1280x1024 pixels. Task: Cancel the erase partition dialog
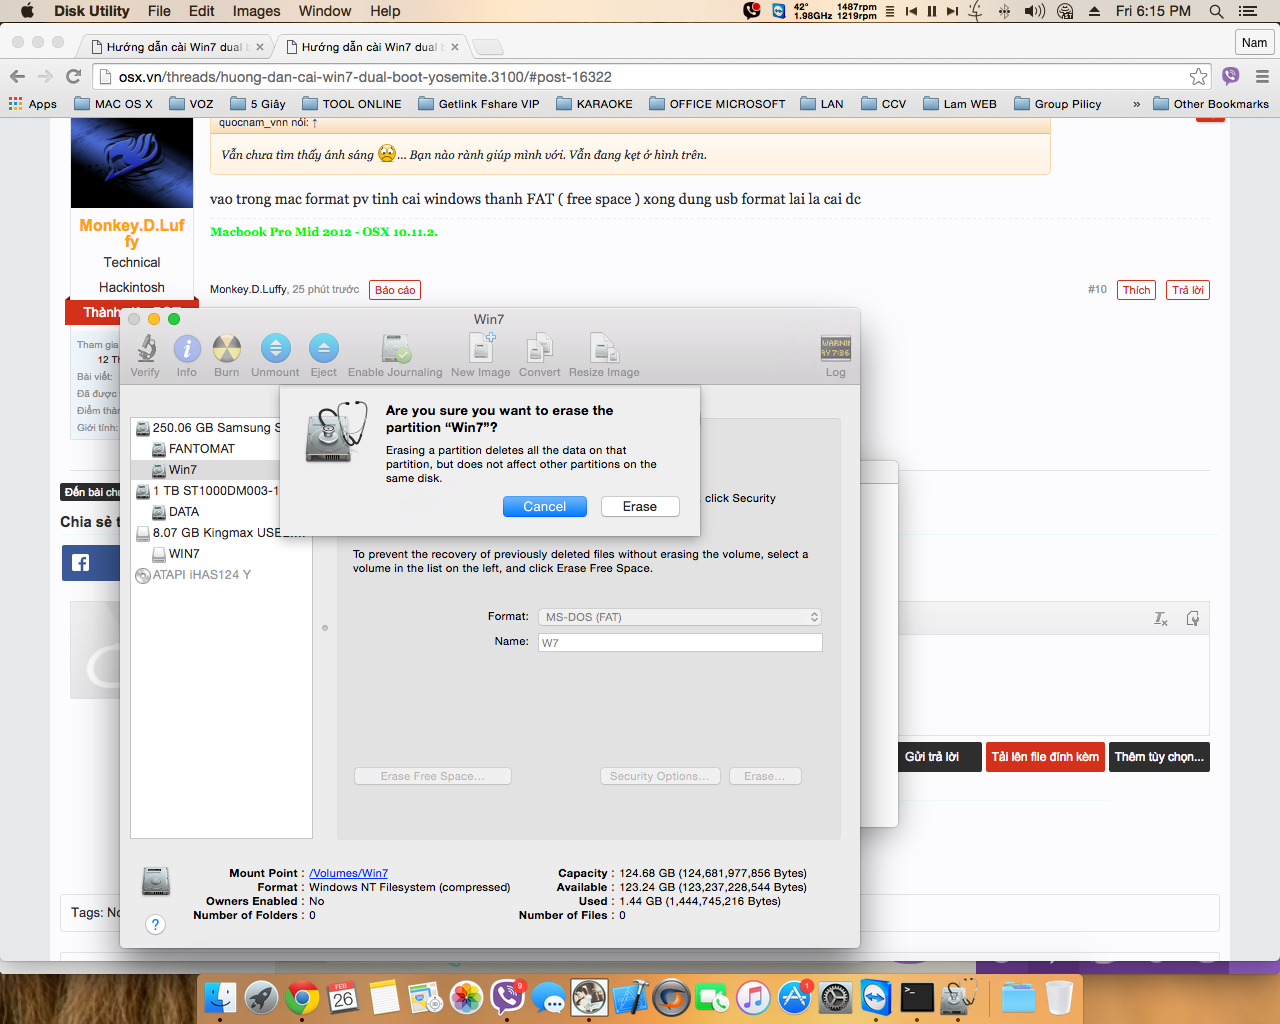point(544,507)
